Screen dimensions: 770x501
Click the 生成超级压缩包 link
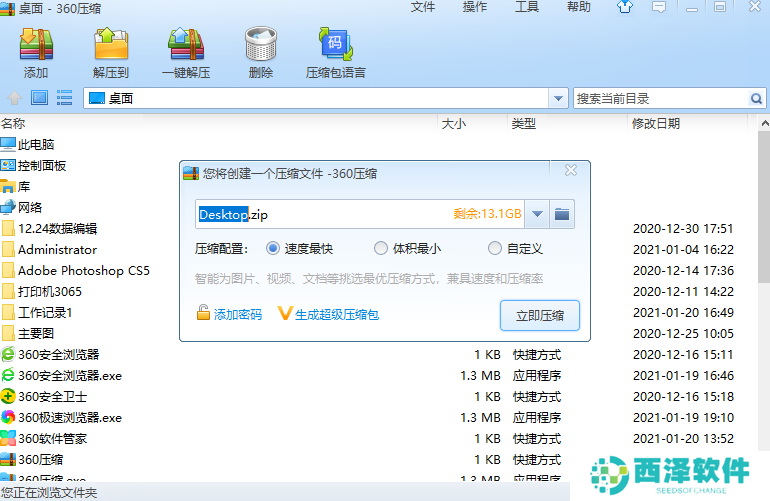point(329,314)
